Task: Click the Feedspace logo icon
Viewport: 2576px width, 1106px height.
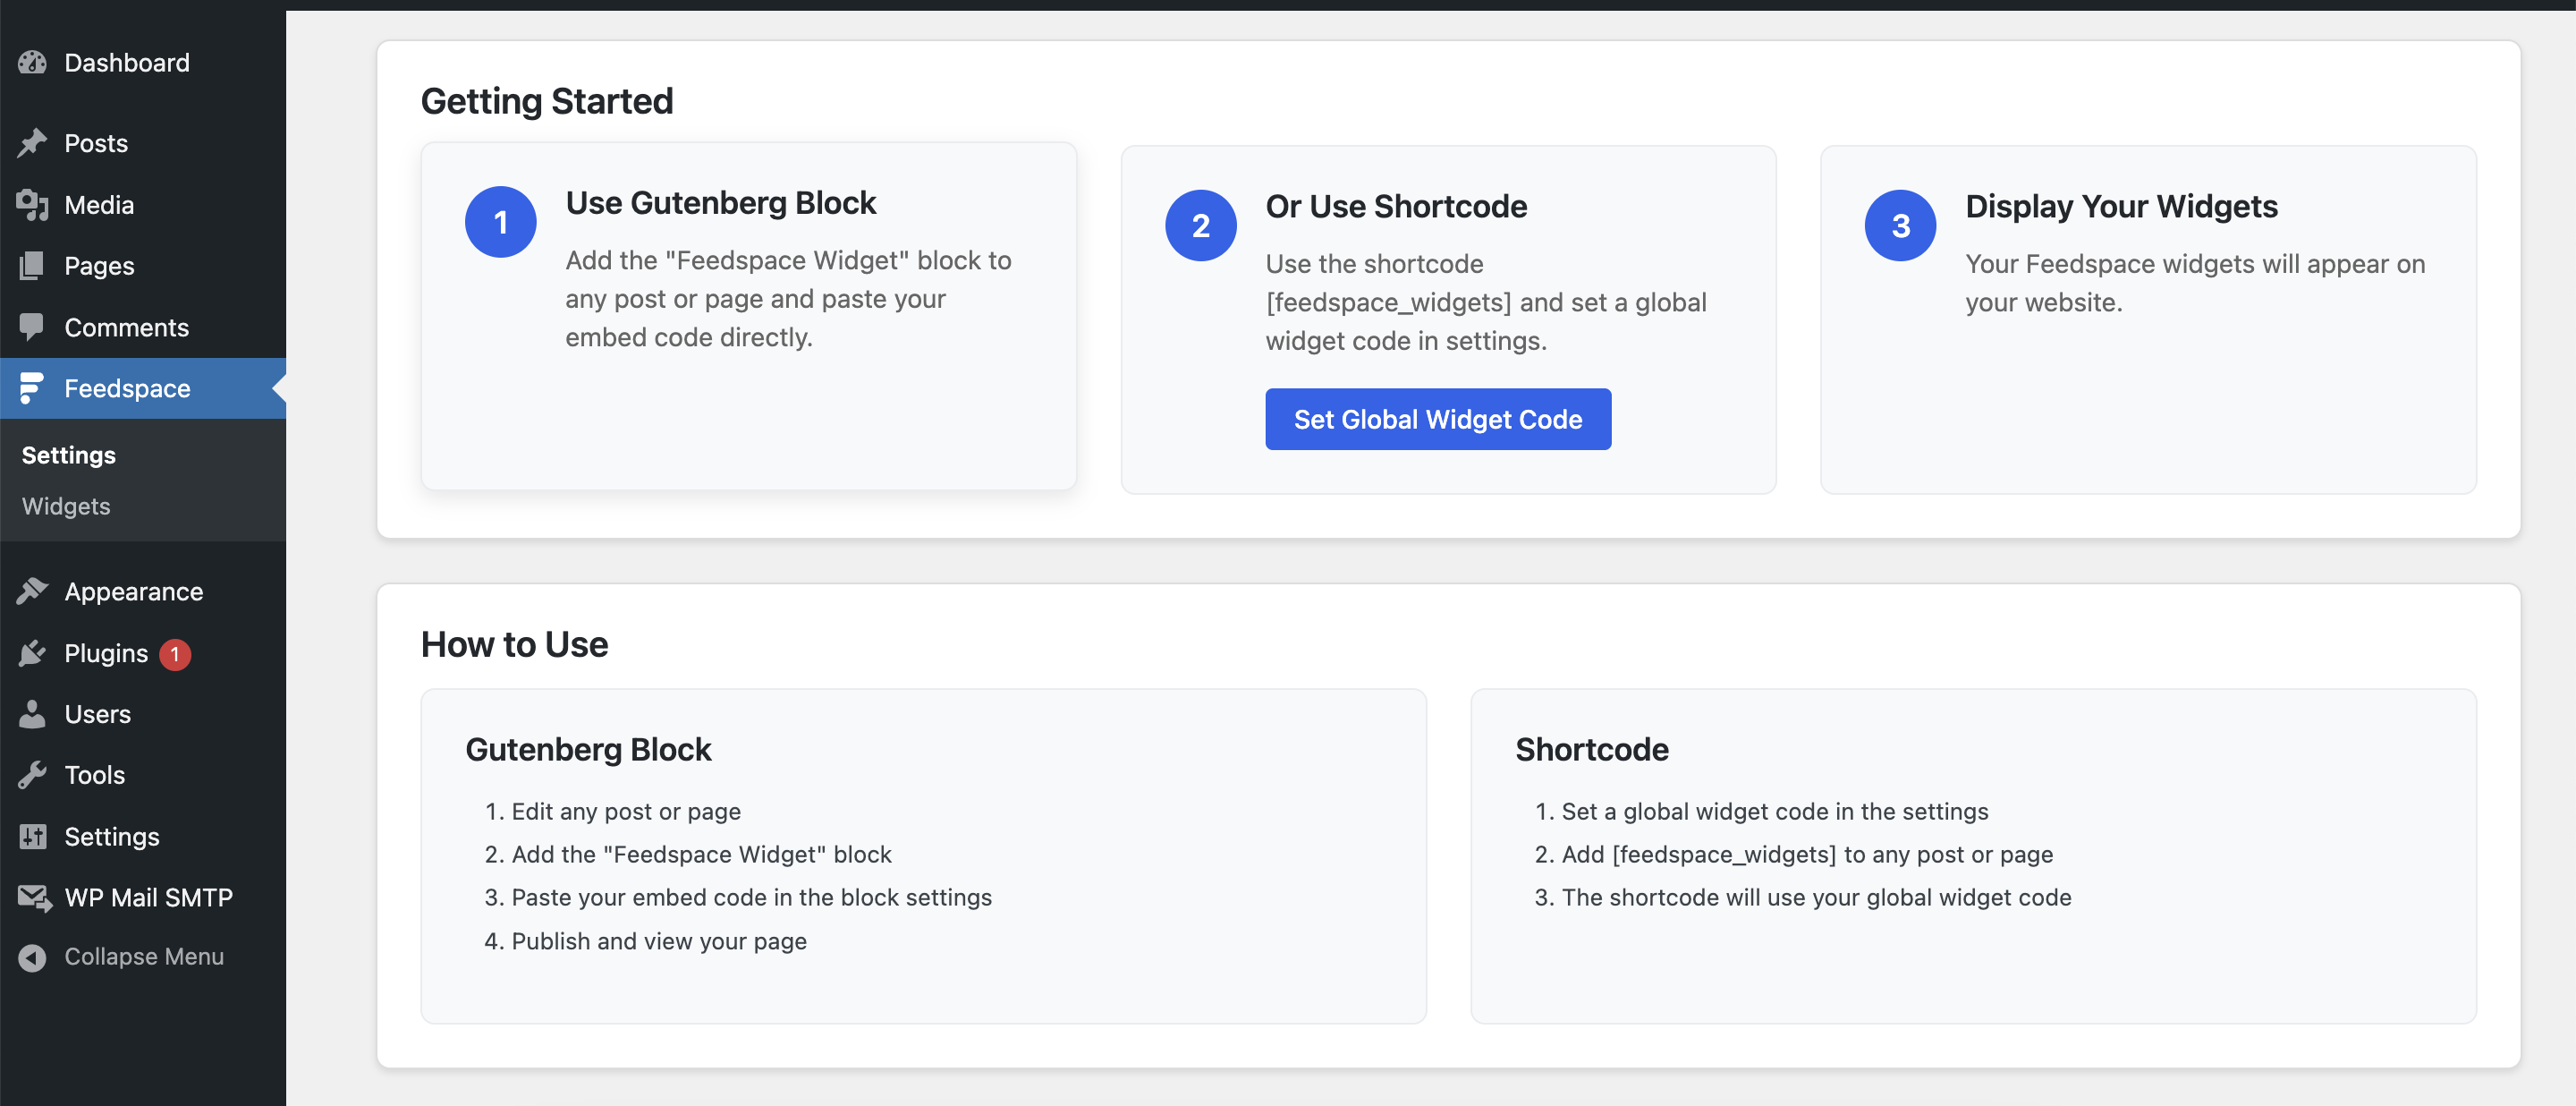Action: coord(32,388)
